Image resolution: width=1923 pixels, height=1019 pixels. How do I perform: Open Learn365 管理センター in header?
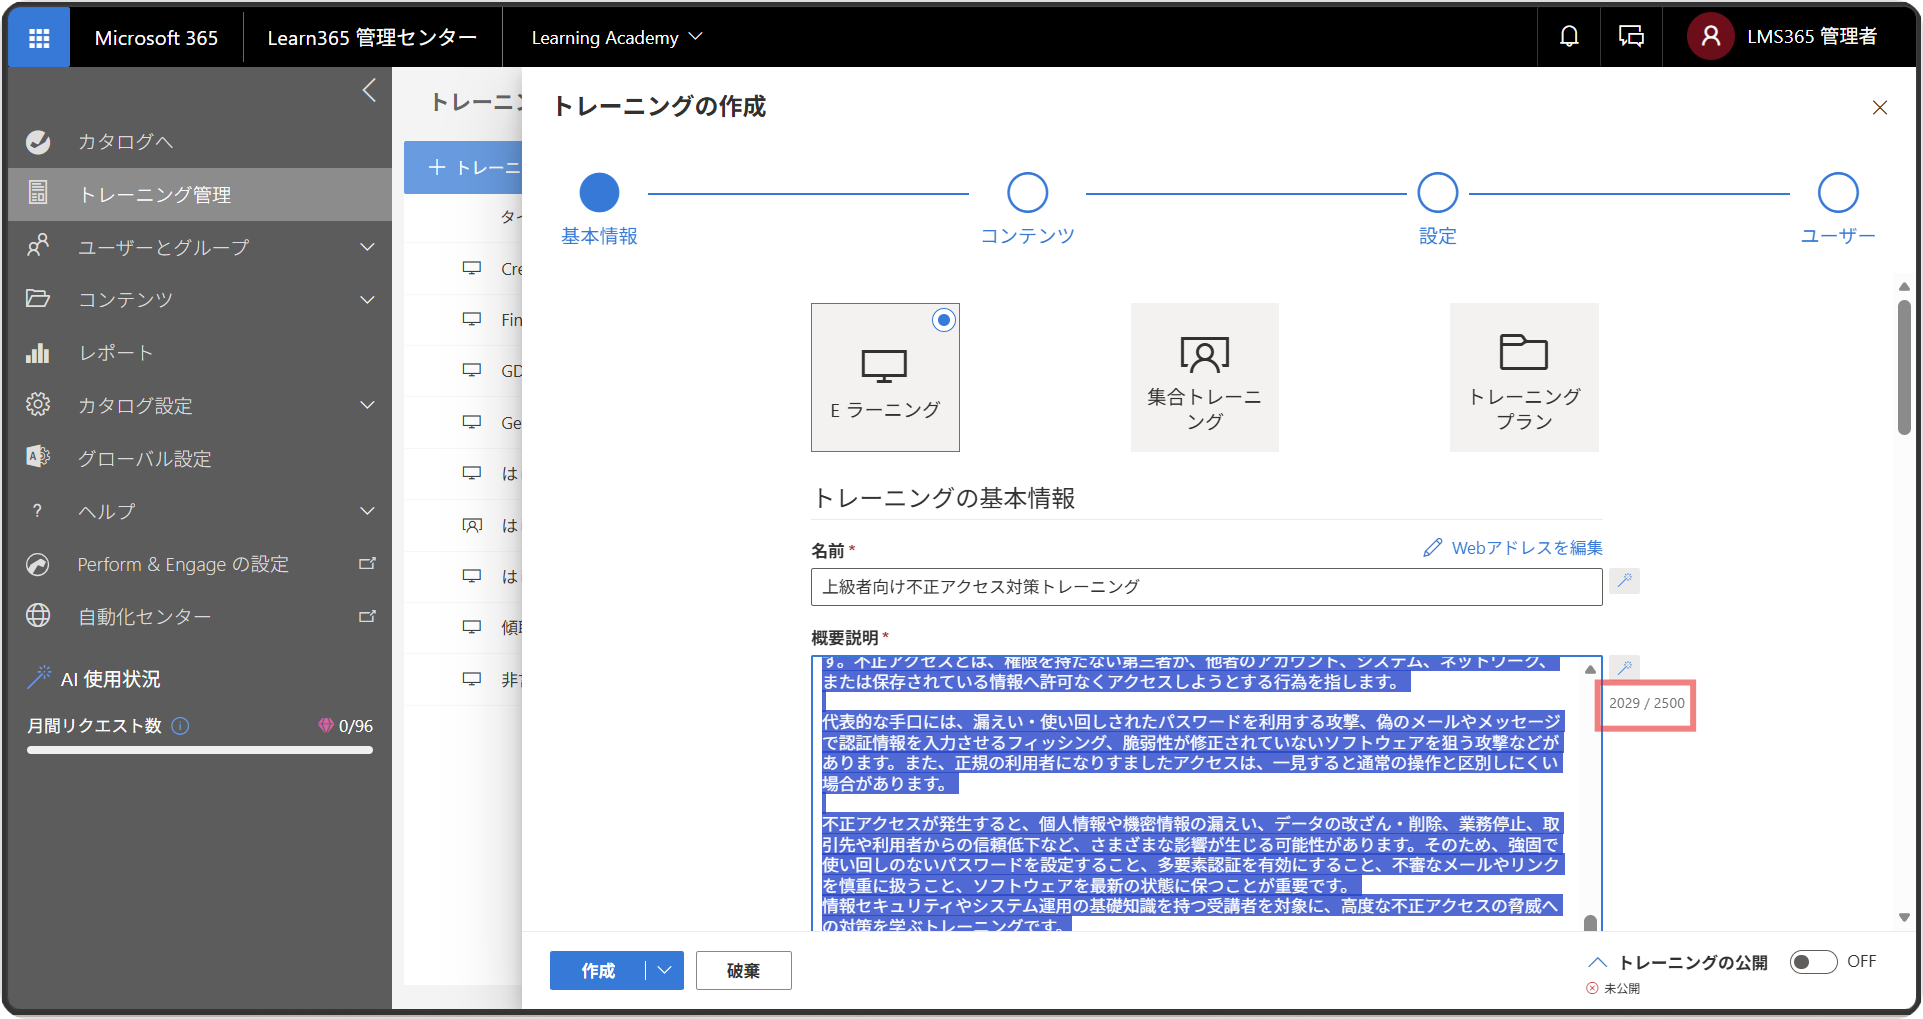tap(372, 38)
